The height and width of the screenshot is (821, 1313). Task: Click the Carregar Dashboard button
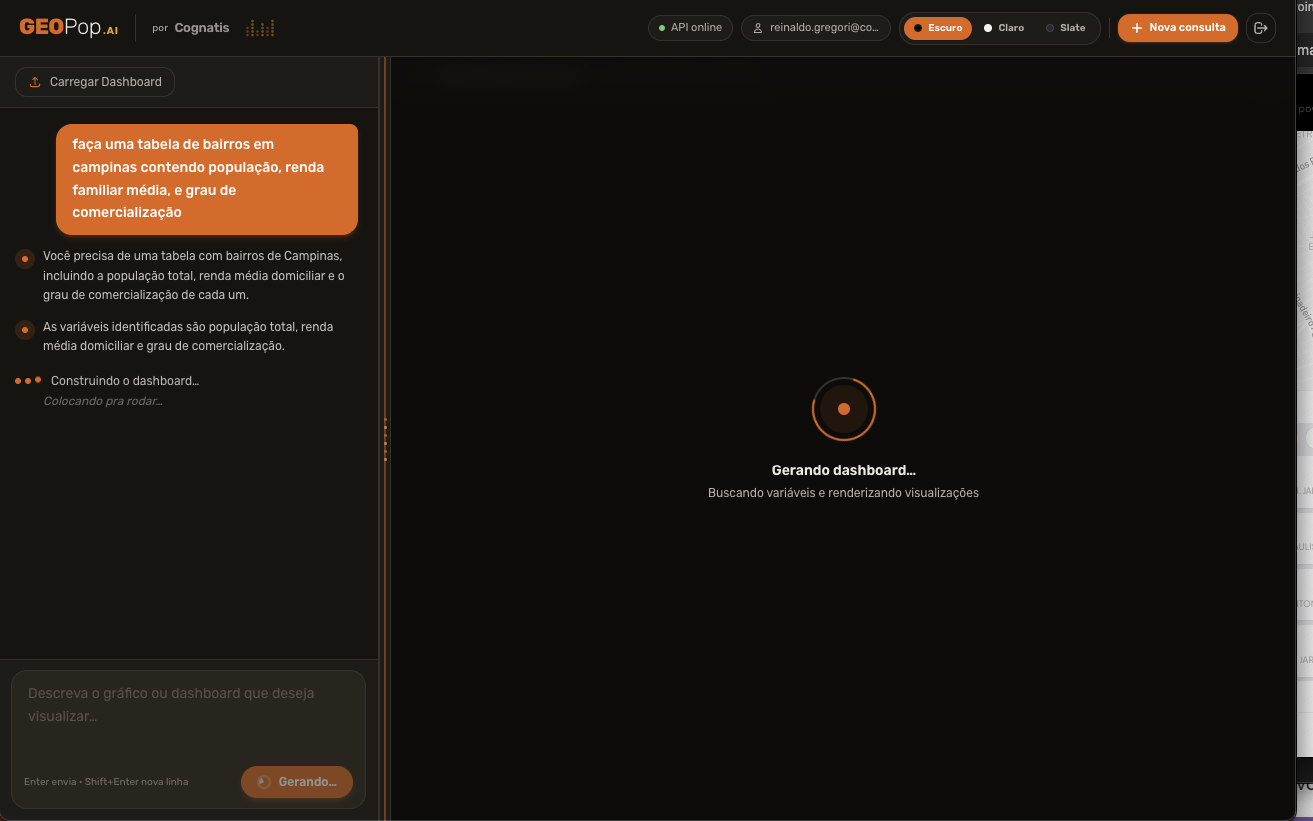tap(95, 82)
